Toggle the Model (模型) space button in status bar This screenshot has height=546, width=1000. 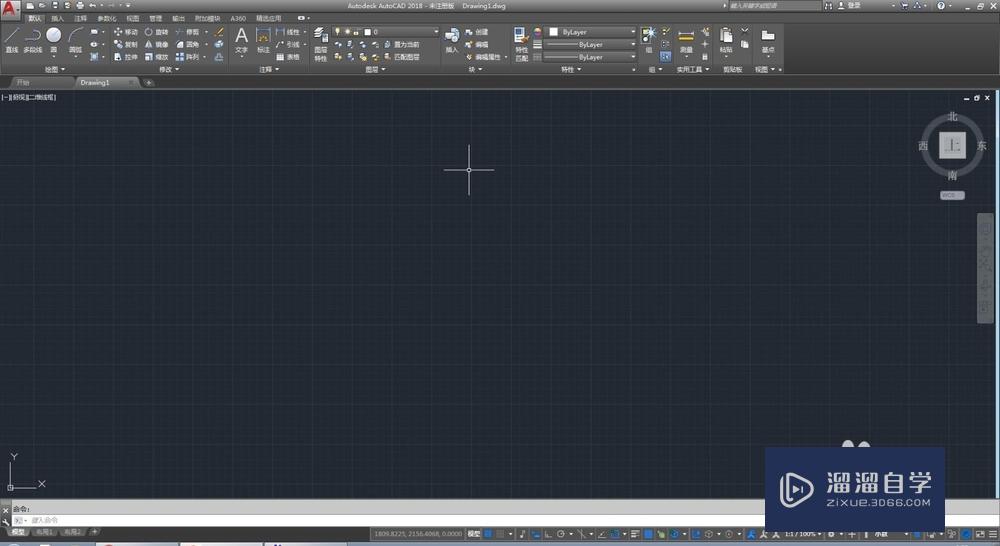[x=474, y=534]
